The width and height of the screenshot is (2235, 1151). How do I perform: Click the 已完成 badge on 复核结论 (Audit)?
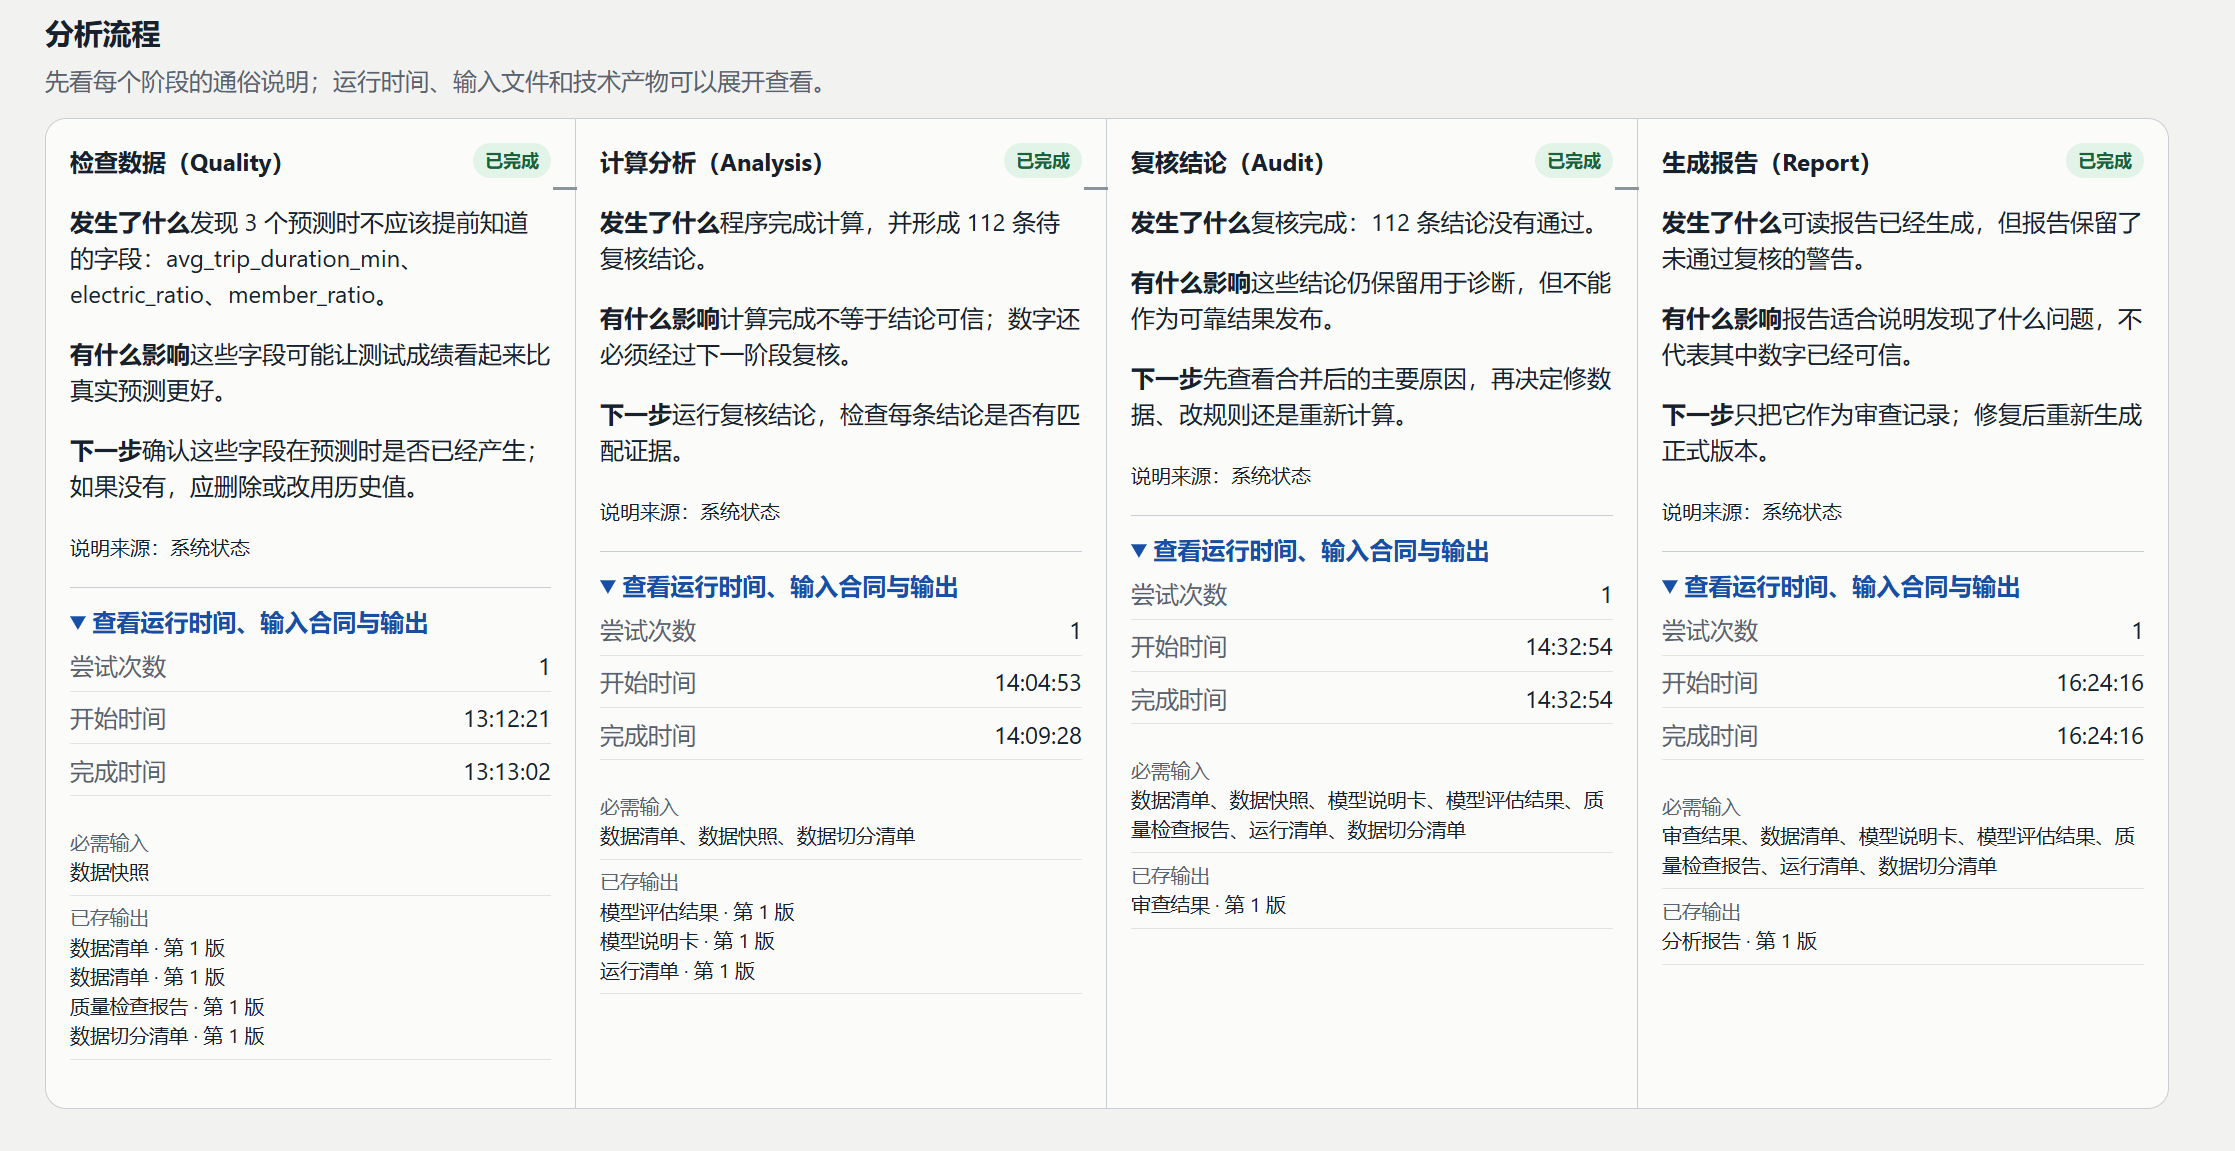[1574, 161]
